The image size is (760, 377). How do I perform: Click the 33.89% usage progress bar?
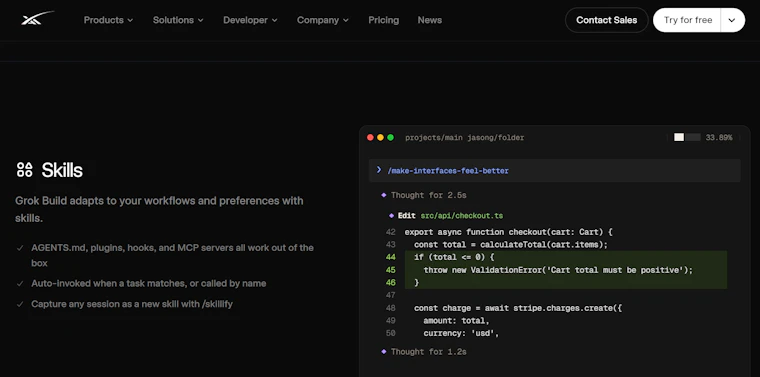pos(687,138)
